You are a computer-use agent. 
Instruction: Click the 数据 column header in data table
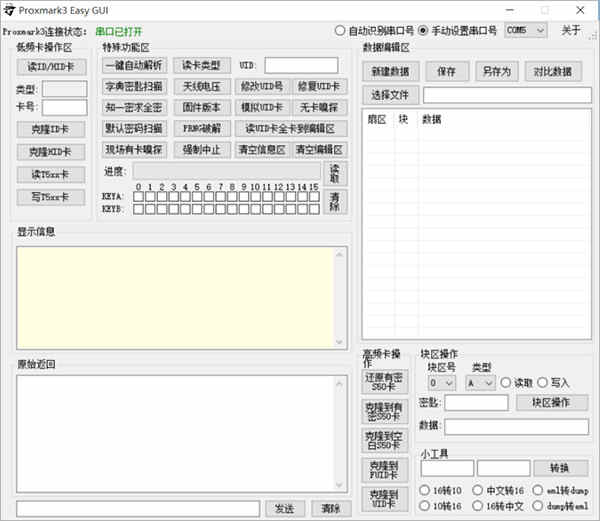click(x=432, y=119)
